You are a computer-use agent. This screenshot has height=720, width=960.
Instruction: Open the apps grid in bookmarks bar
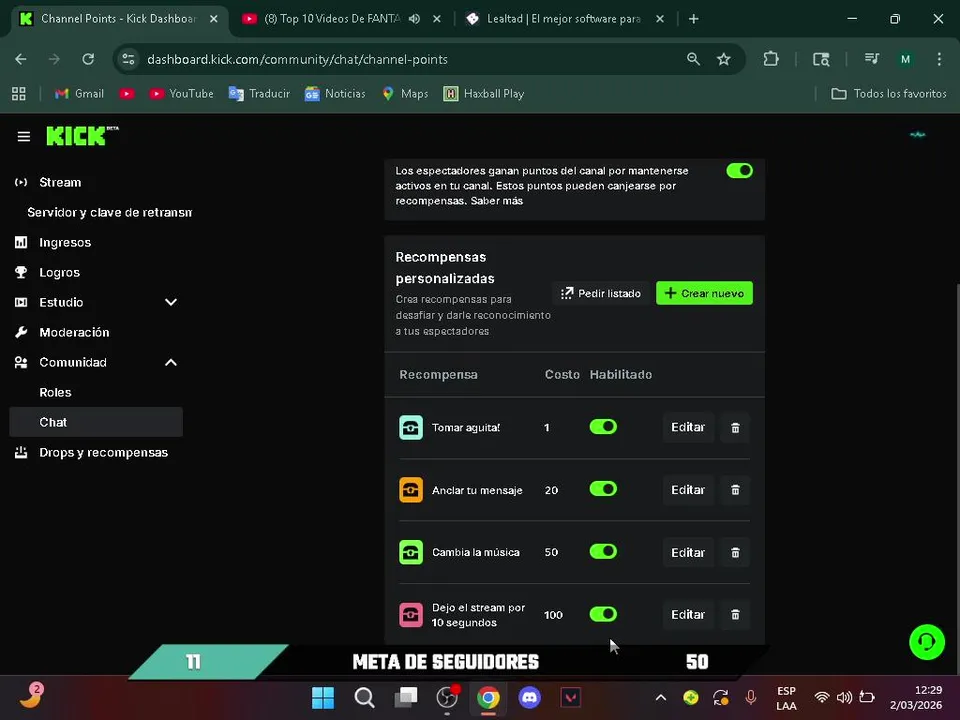(x=19, y=94)
